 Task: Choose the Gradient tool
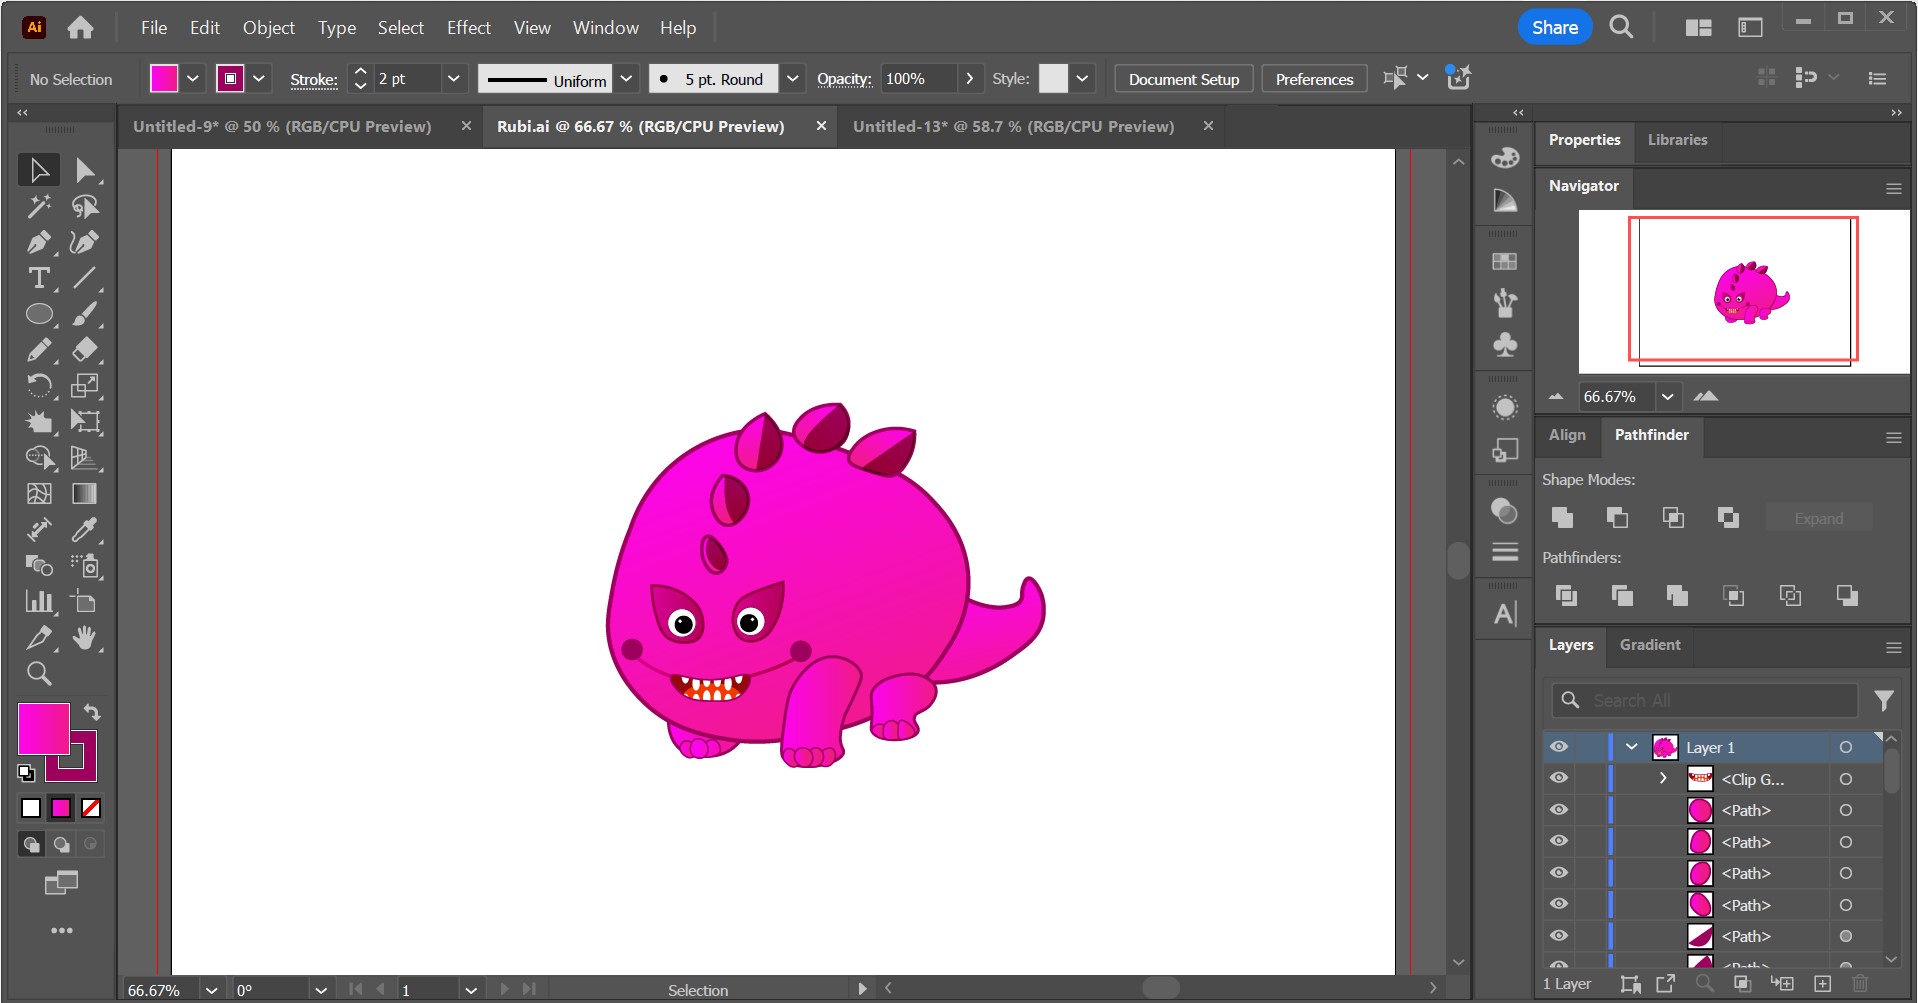(85, 494)
